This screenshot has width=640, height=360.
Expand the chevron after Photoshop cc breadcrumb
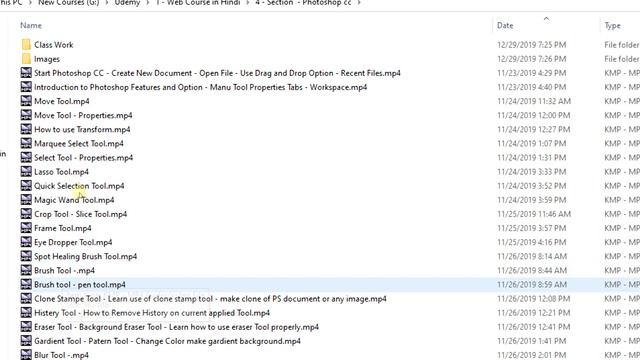[359, 3]
